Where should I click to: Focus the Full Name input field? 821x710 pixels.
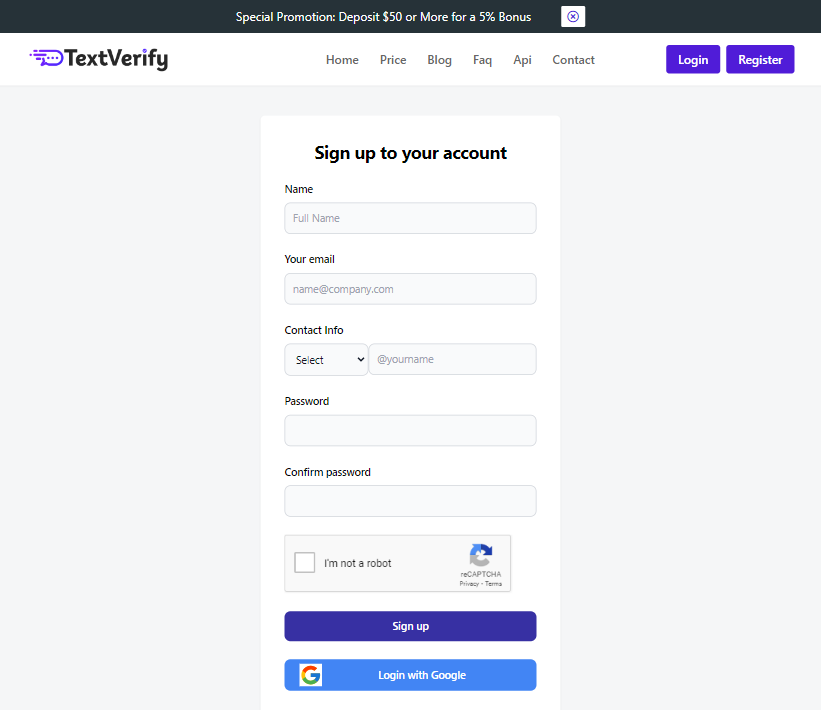click(x=410, y=218)
